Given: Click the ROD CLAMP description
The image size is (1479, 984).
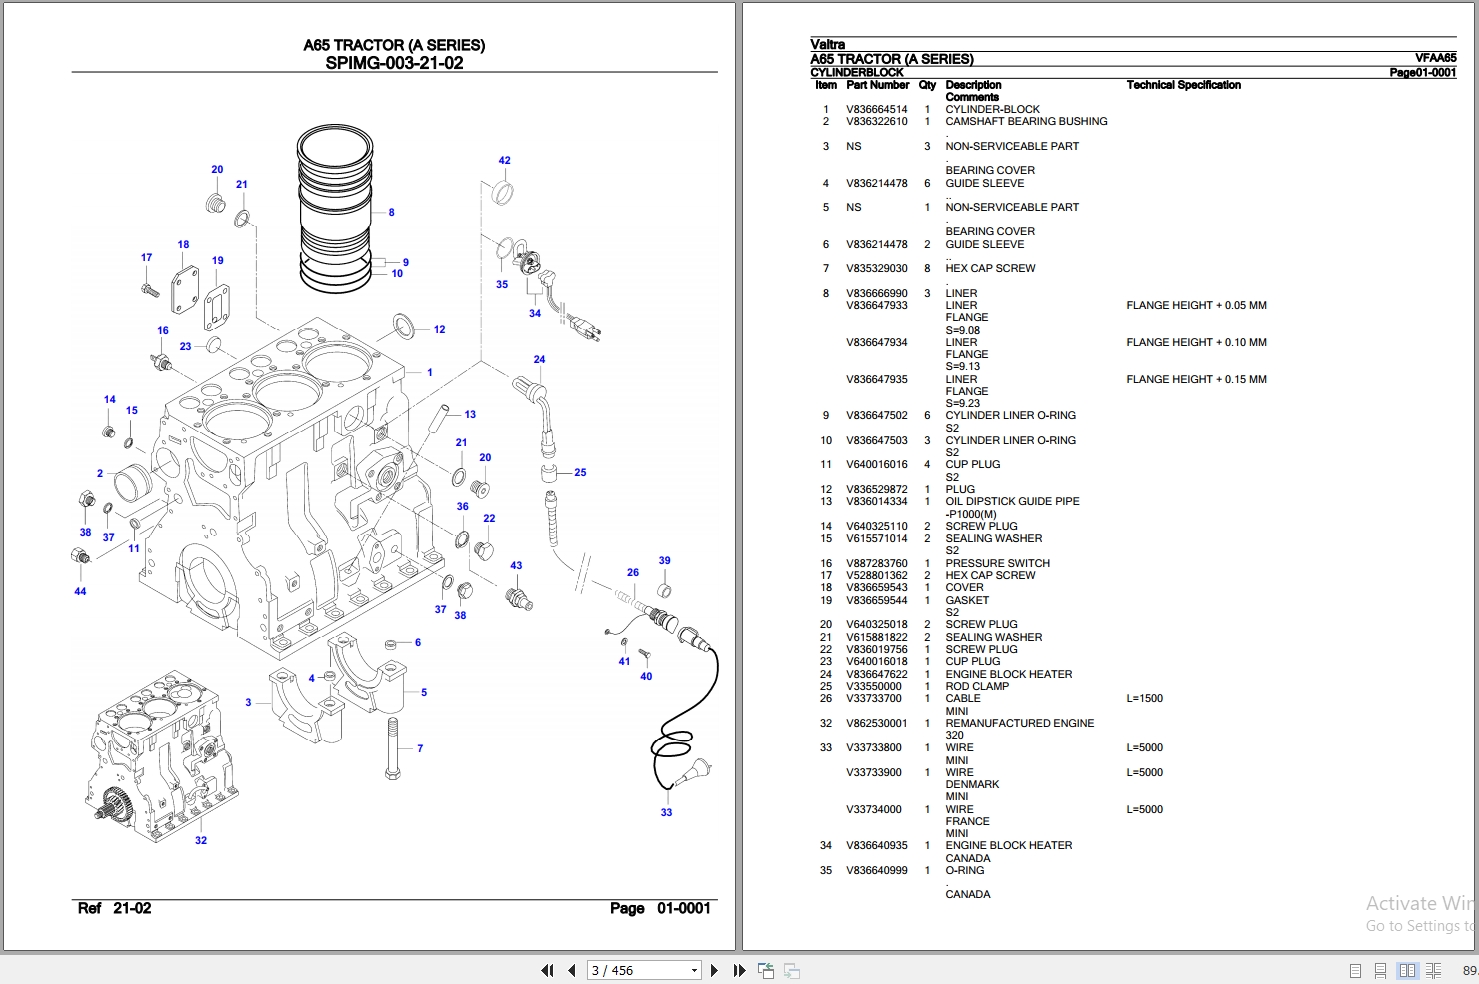Looking at the screenshot, I should coord(977,687).
